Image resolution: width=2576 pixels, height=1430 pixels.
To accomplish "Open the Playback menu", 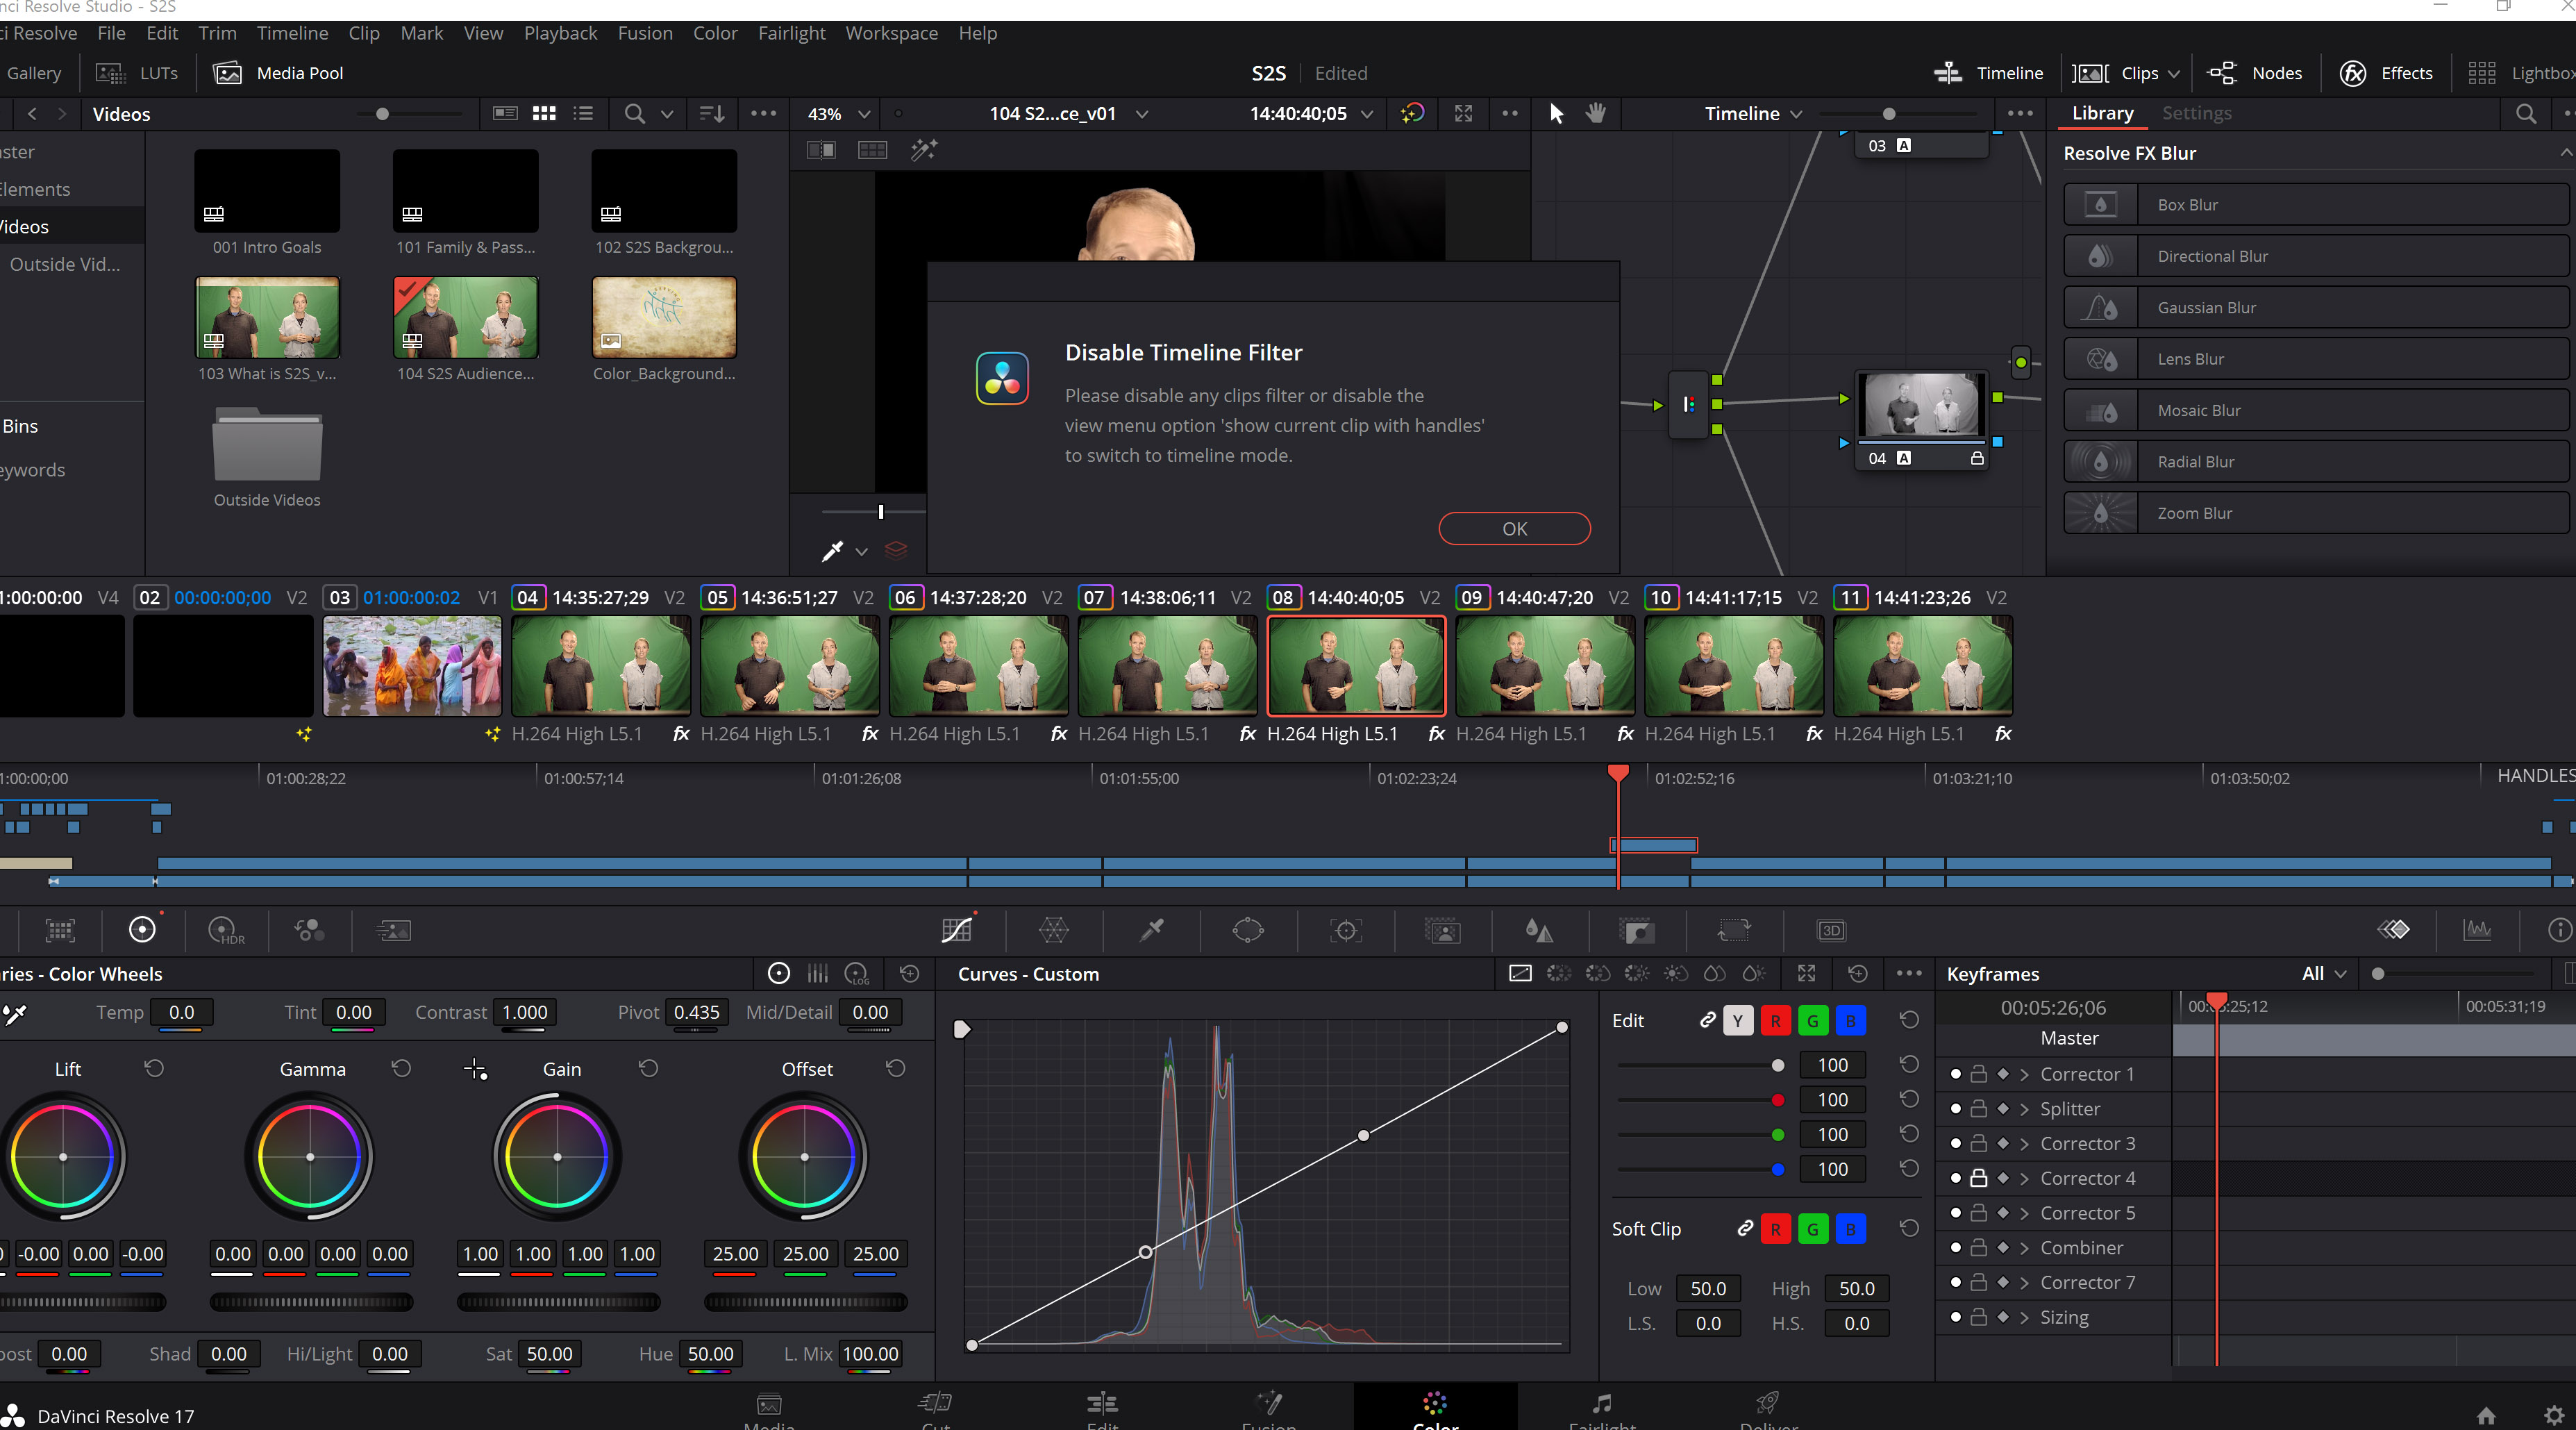I will tap(560, 33).
